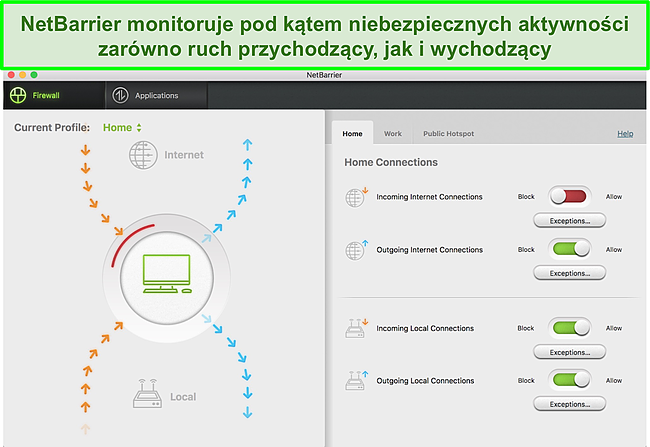Select the Work profile tab

(x=393, y=134)
